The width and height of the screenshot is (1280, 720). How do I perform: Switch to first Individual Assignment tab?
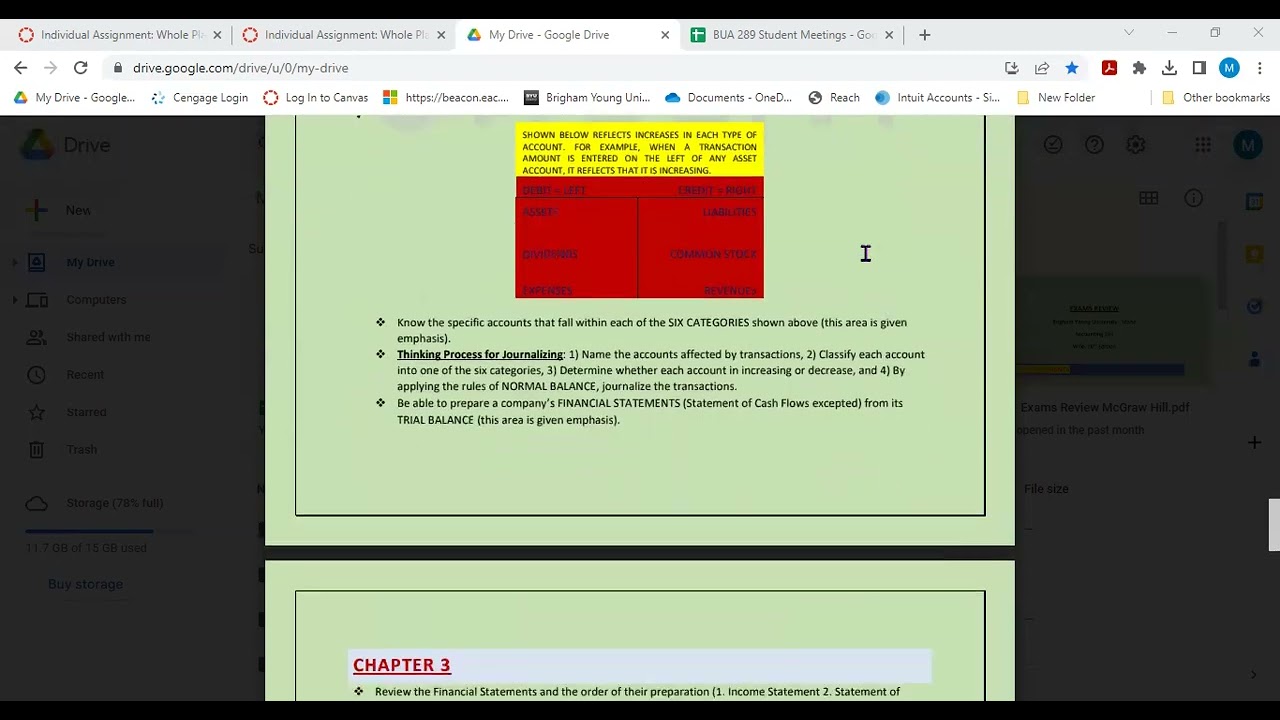tap(122, 34)
